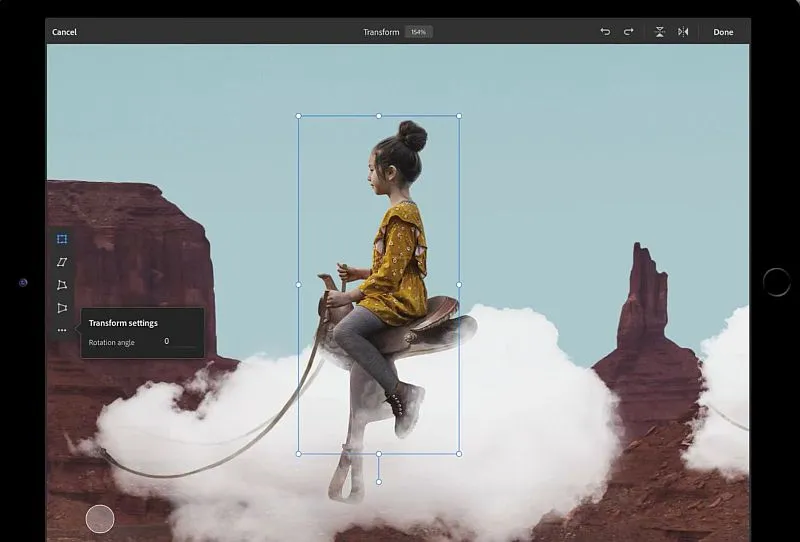
Task: Select the distort transform tool
Action: click(x=62, y=285)
